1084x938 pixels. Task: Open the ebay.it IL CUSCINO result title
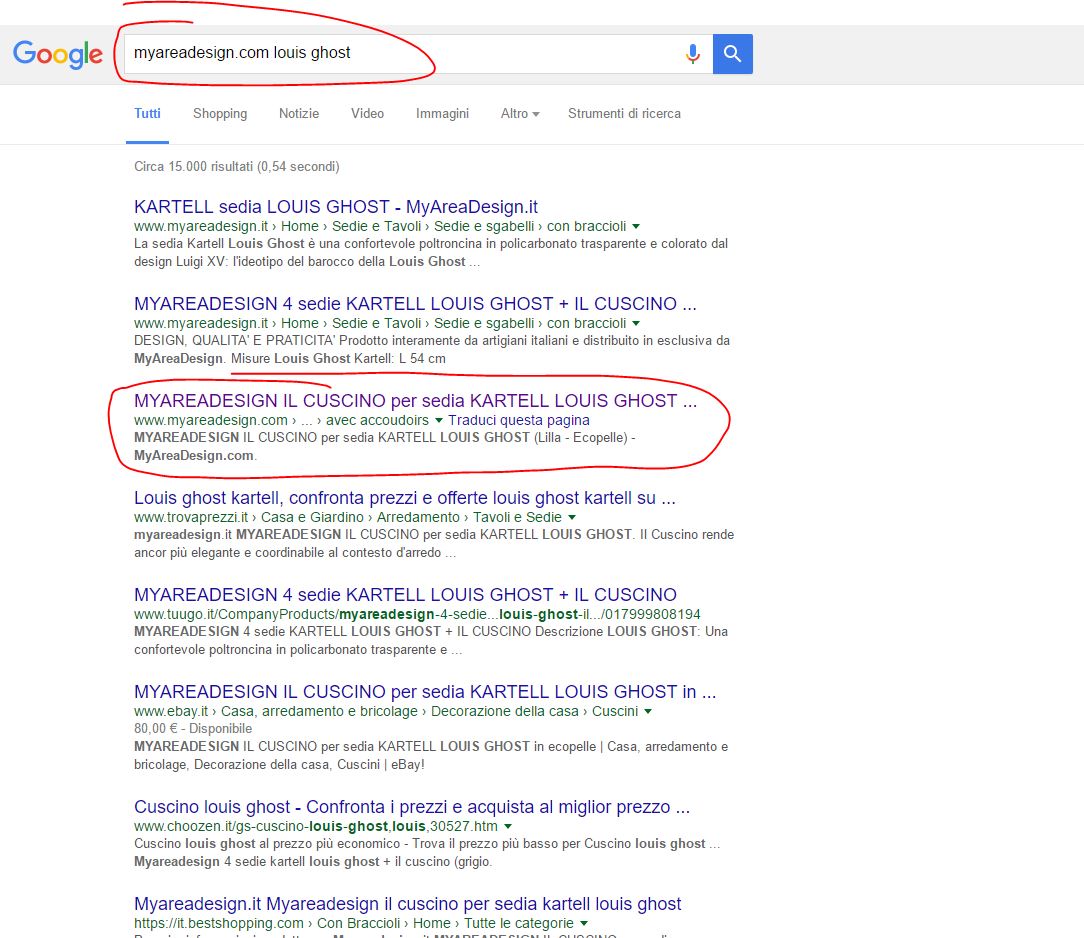pos(425,691)
